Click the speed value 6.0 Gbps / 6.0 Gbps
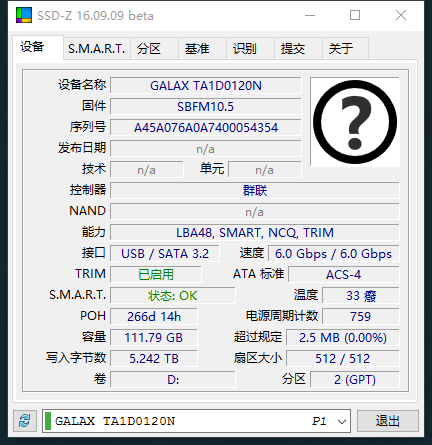432x445 pixels. click(333, 254)
